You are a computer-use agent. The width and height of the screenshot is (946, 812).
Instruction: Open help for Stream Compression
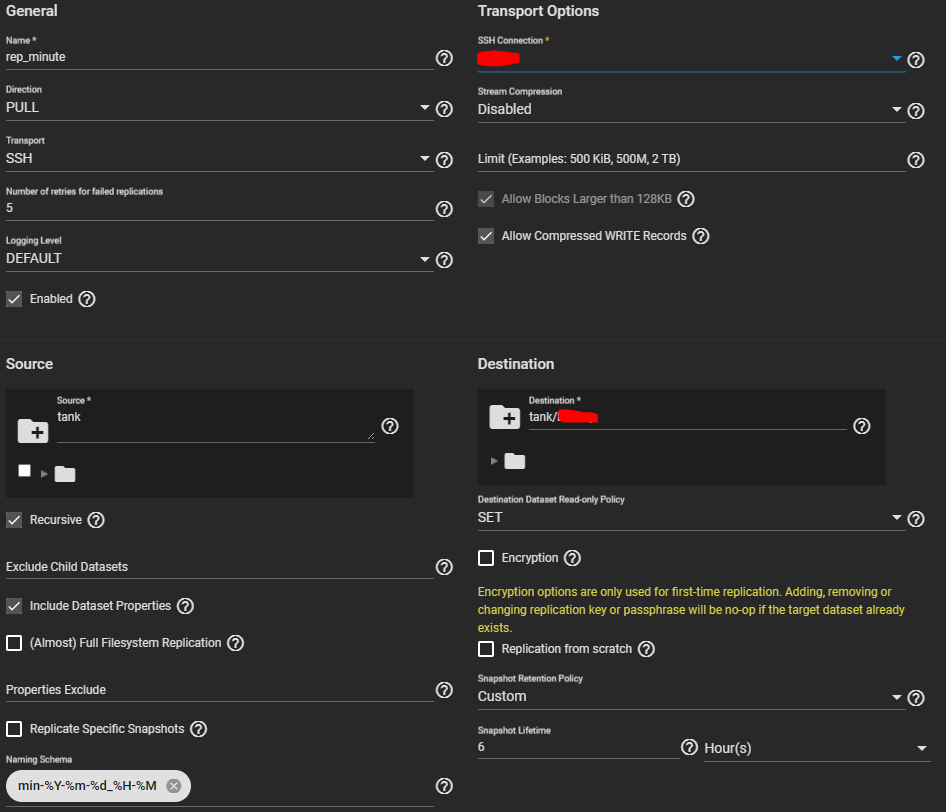coord(915,111)
